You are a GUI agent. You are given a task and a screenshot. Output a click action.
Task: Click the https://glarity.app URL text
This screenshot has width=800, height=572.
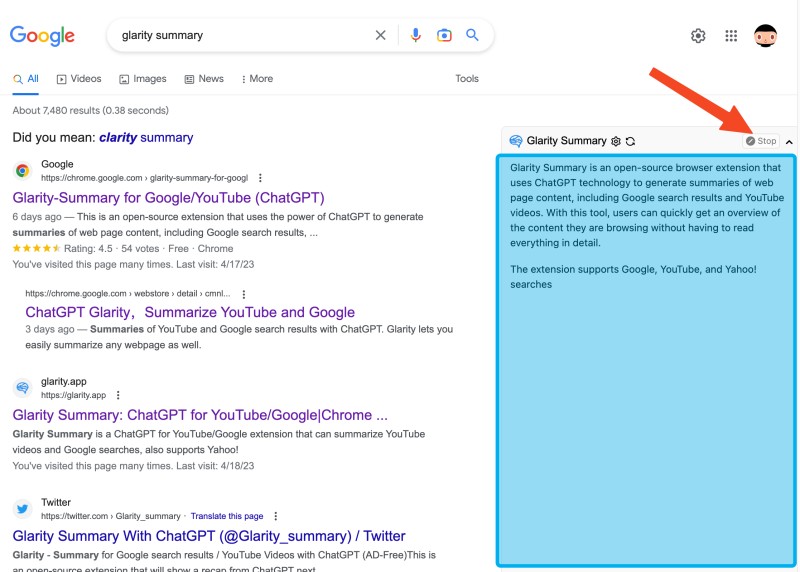click(x=73, y=395)
